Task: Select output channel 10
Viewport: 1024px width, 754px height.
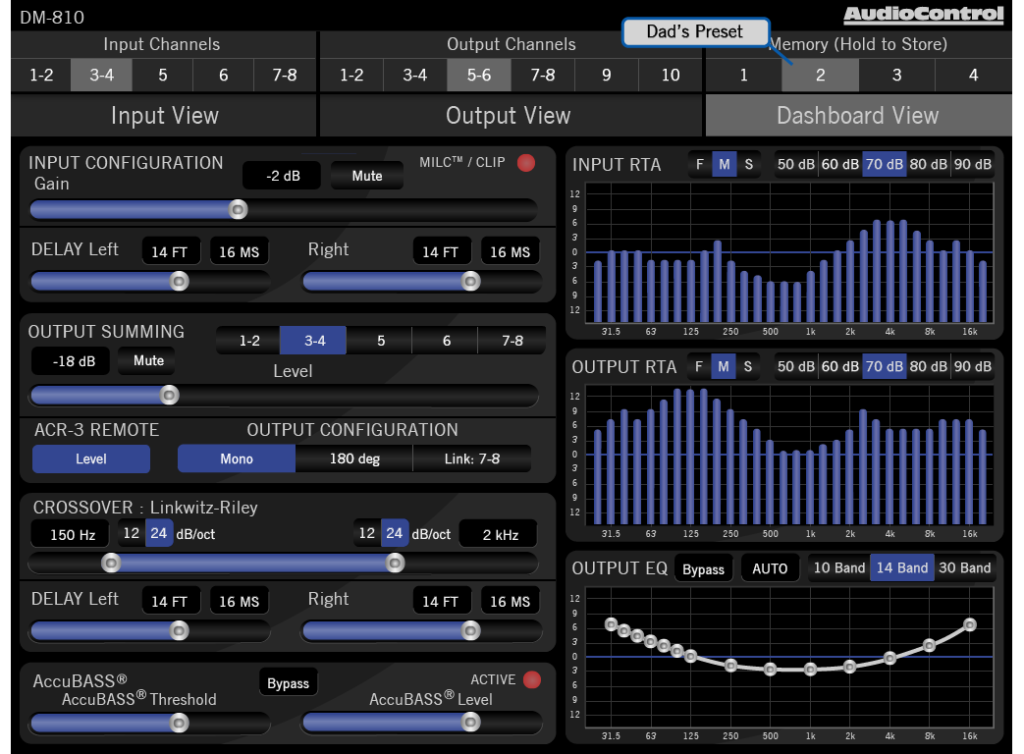Action: pos(670,75)
